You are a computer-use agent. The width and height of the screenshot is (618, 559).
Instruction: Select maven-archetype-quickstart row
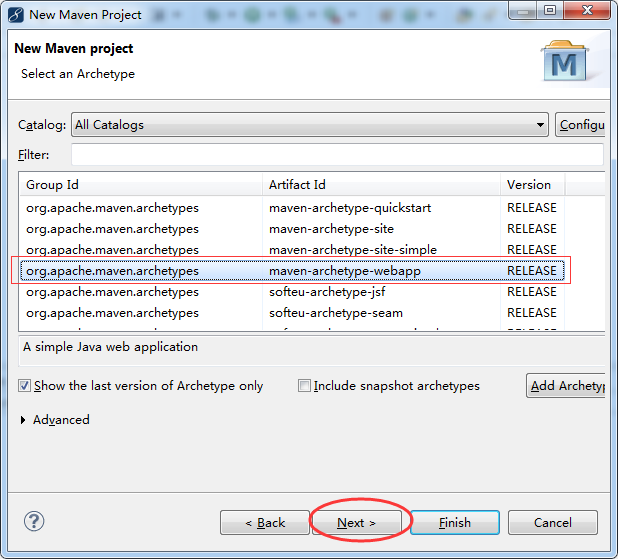292,208
